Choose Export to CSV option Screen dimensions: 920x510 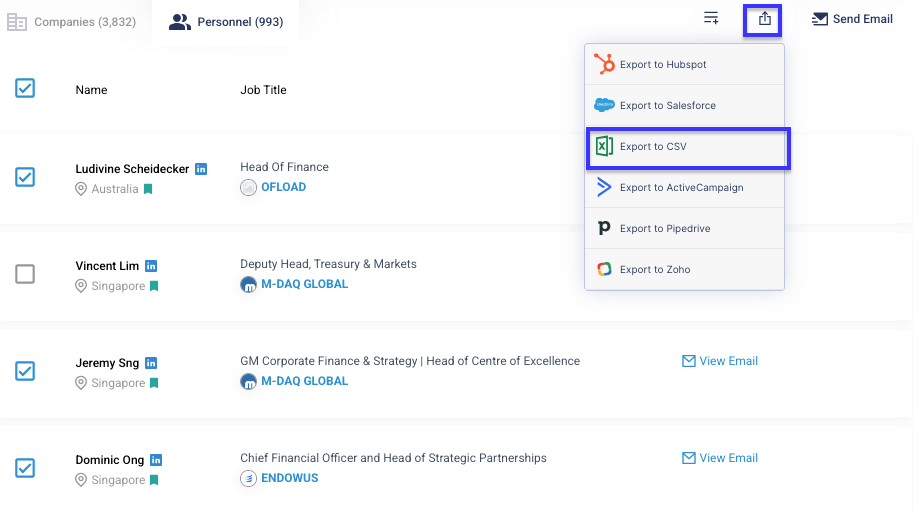(x=688, y=147)
